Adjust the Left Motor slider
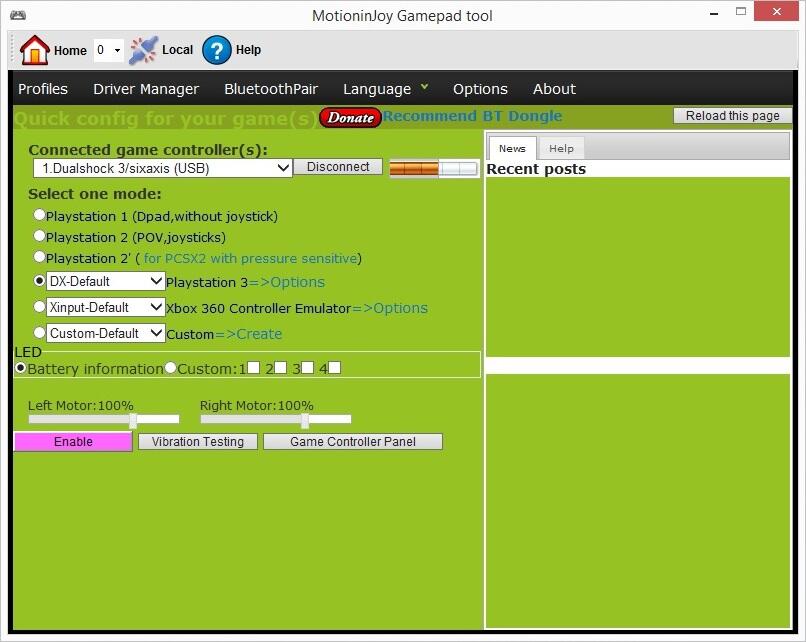This screenshot has width=806, height=642. (133, 420)
